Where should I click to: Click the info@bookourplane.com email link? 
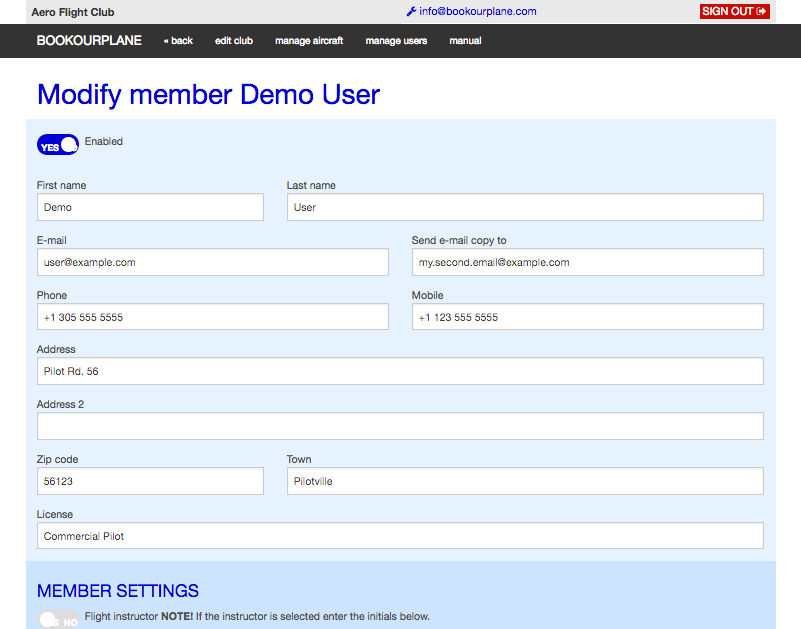(x=478, y=11)
